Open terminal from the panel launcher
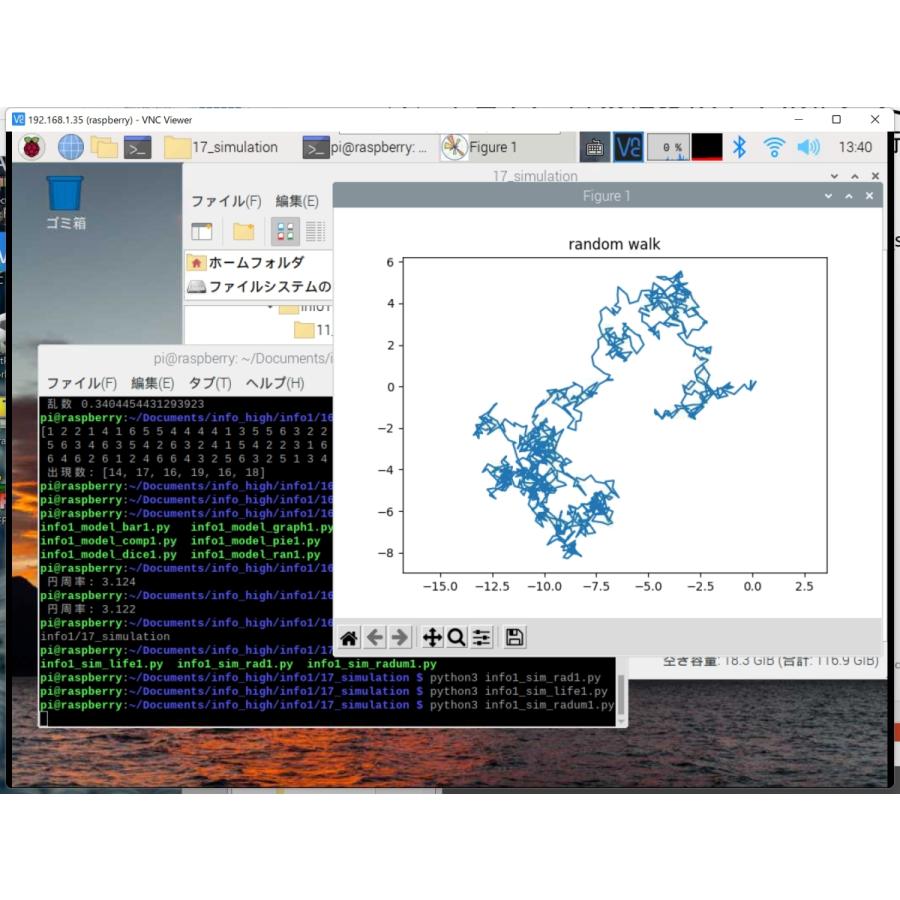The width and height of the screenshot is (900, 900). [x=137, y=147]
